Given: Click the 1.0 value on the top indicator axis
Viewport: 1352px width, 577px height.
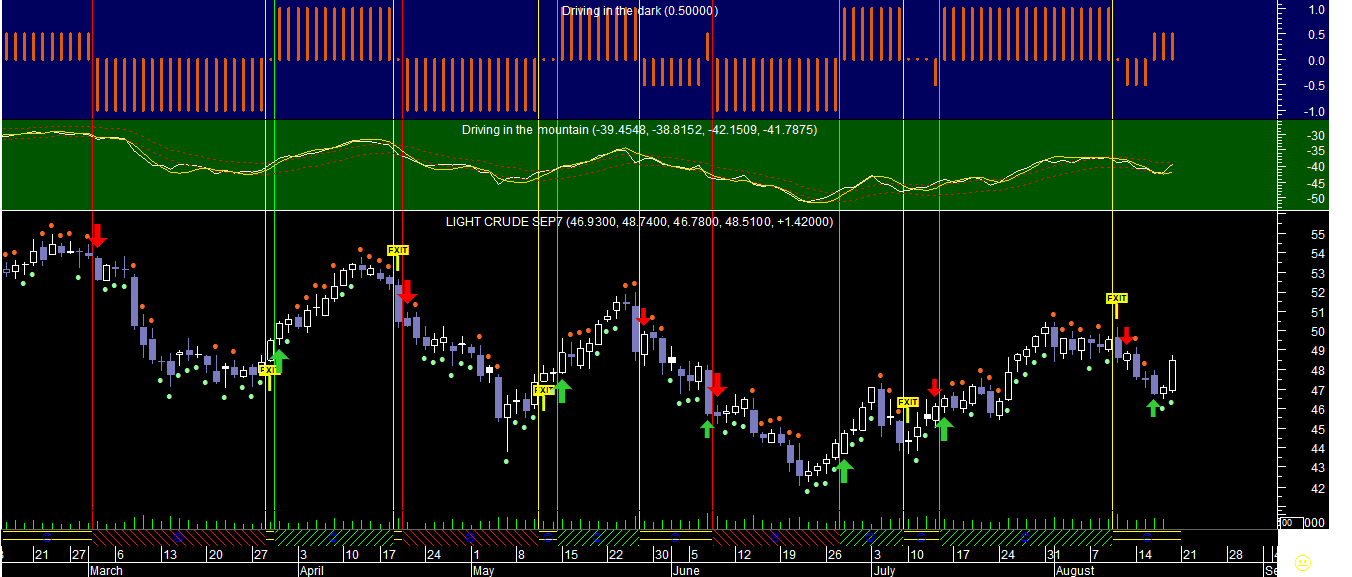Looking at the screenshot, I should click(x=1317, y=9).
